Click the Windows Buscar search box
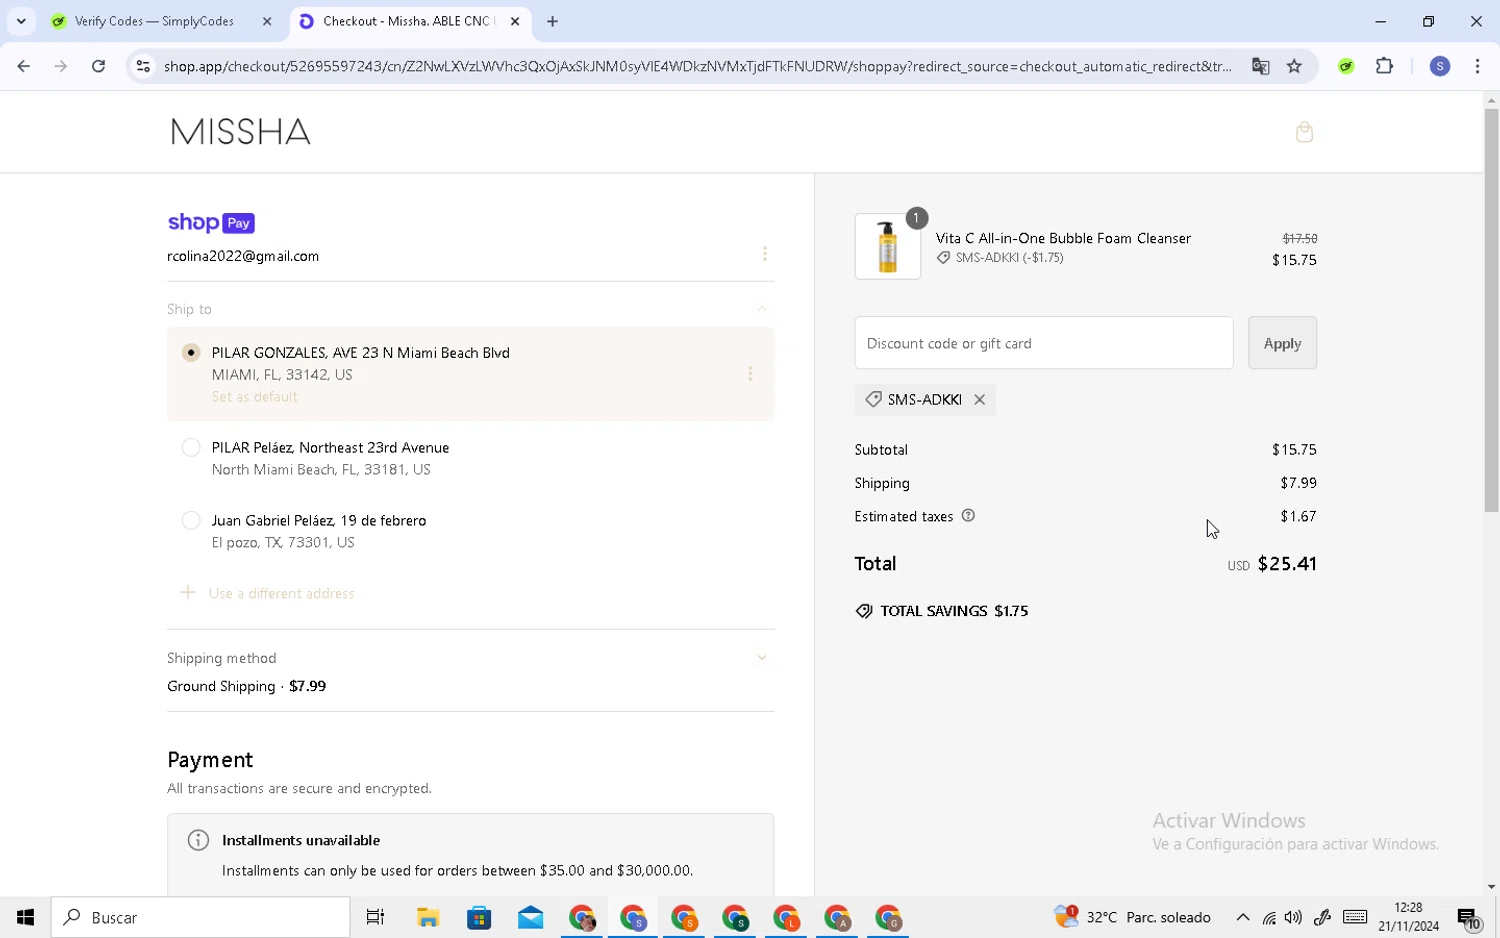The height and width of the screenshot is (938, 1500). pos(200,917)
